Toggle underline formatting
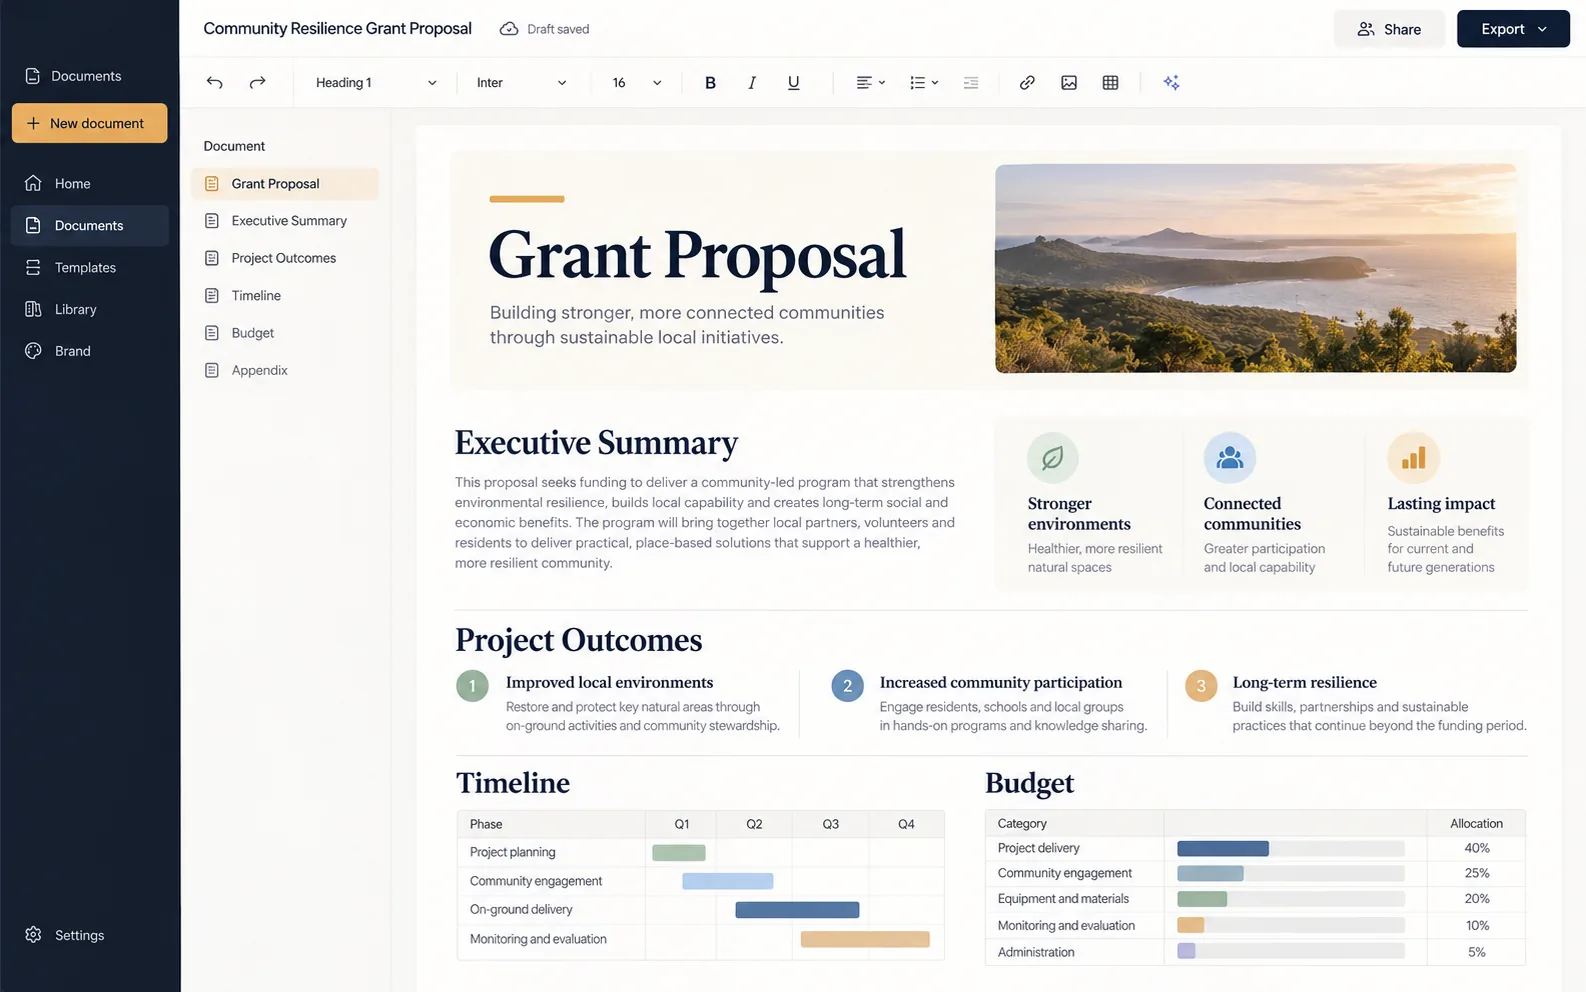The width and height of the screenshot is (1586, 992). pos(793,83)
